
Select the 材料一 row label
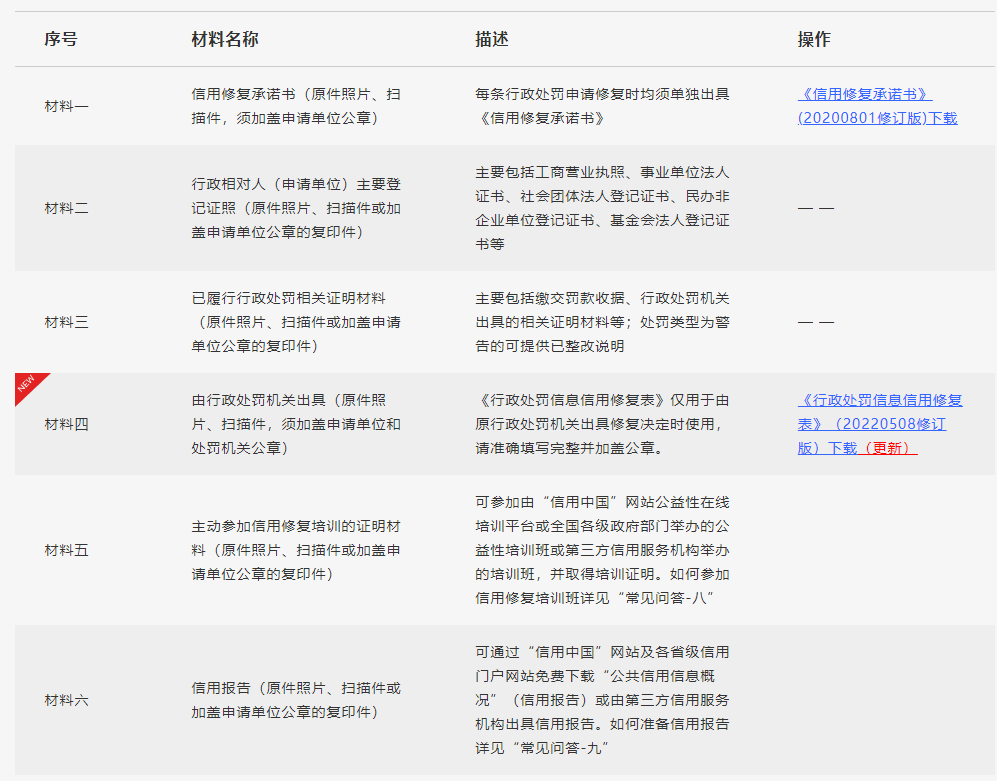[66, 106]
